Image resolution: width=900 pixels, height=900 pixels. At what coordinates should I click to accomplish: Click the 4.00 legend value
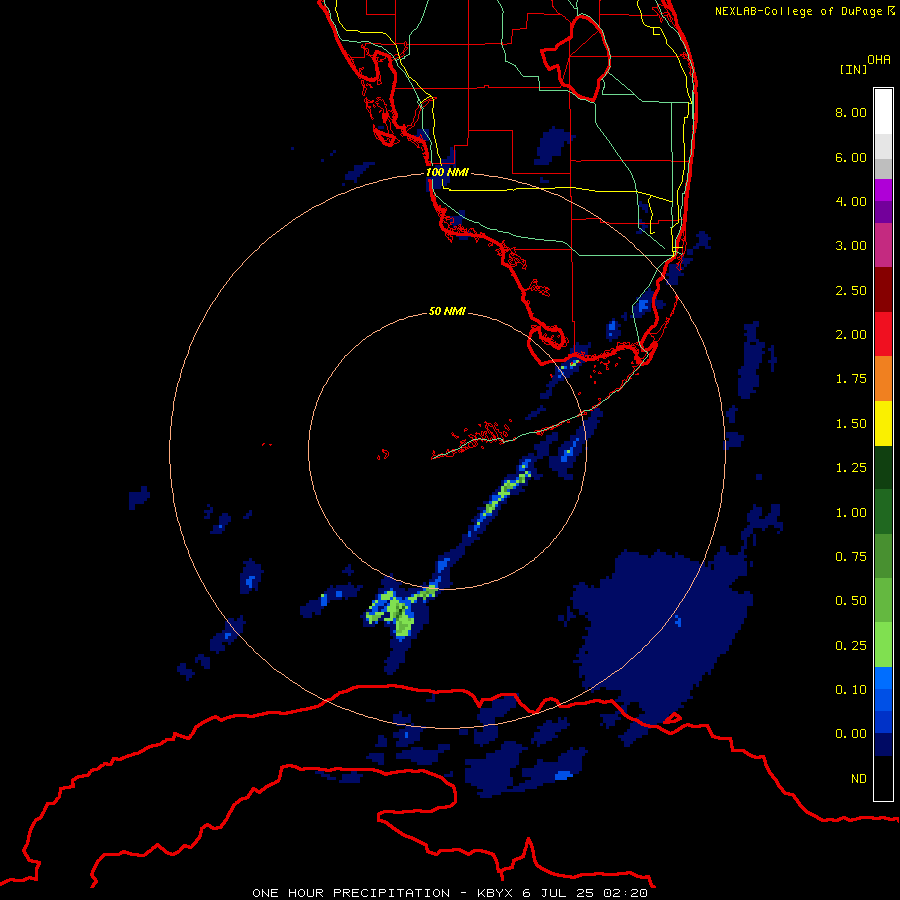tap(851, 201)
